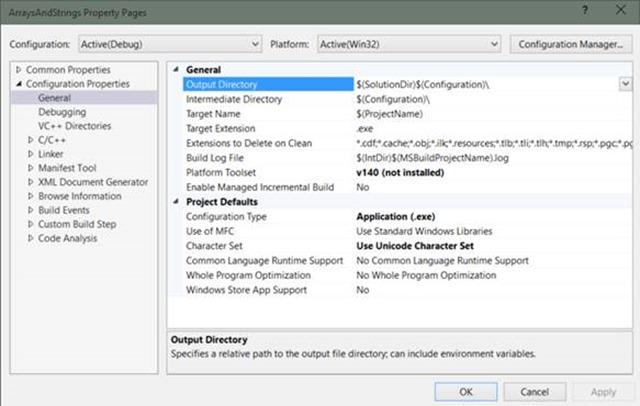The width and height of the screenshot is (640, 406).
Task: Collapse the General property section
Action: (178, 70)
